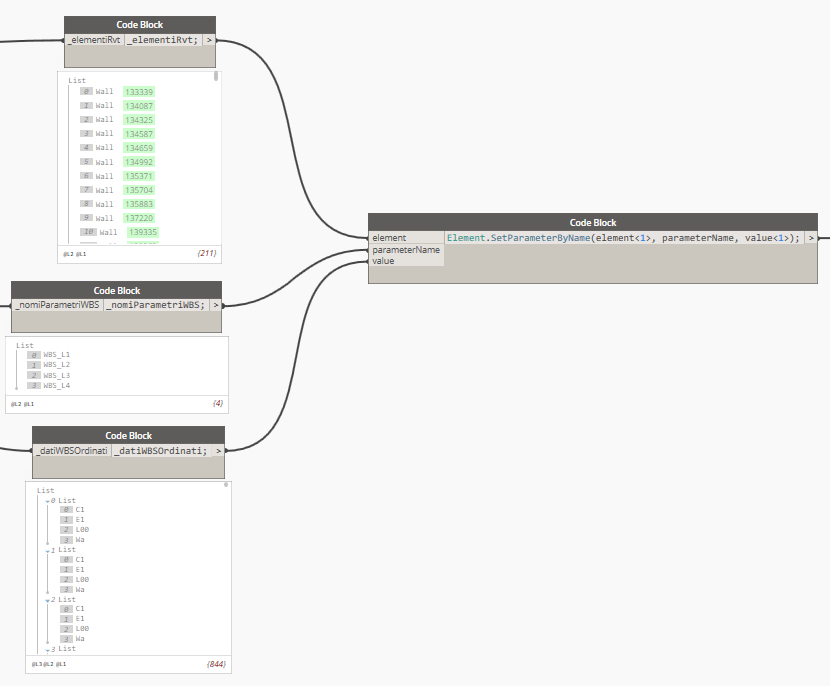Click into SetParameterByName code text
This screenshot has height=686, width=830.
(x=622, y=238)
